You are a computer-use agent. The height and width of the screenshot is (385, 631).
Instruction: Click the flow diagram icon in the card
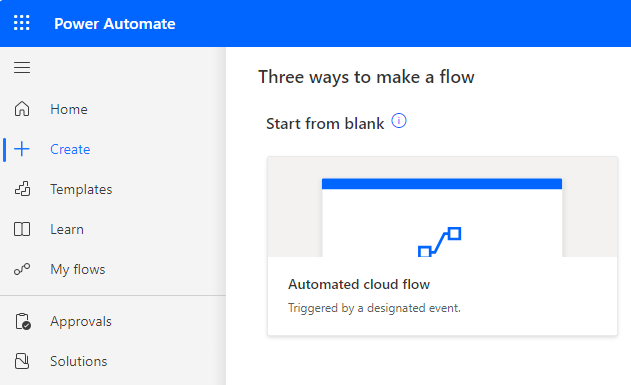pos(439,242)
